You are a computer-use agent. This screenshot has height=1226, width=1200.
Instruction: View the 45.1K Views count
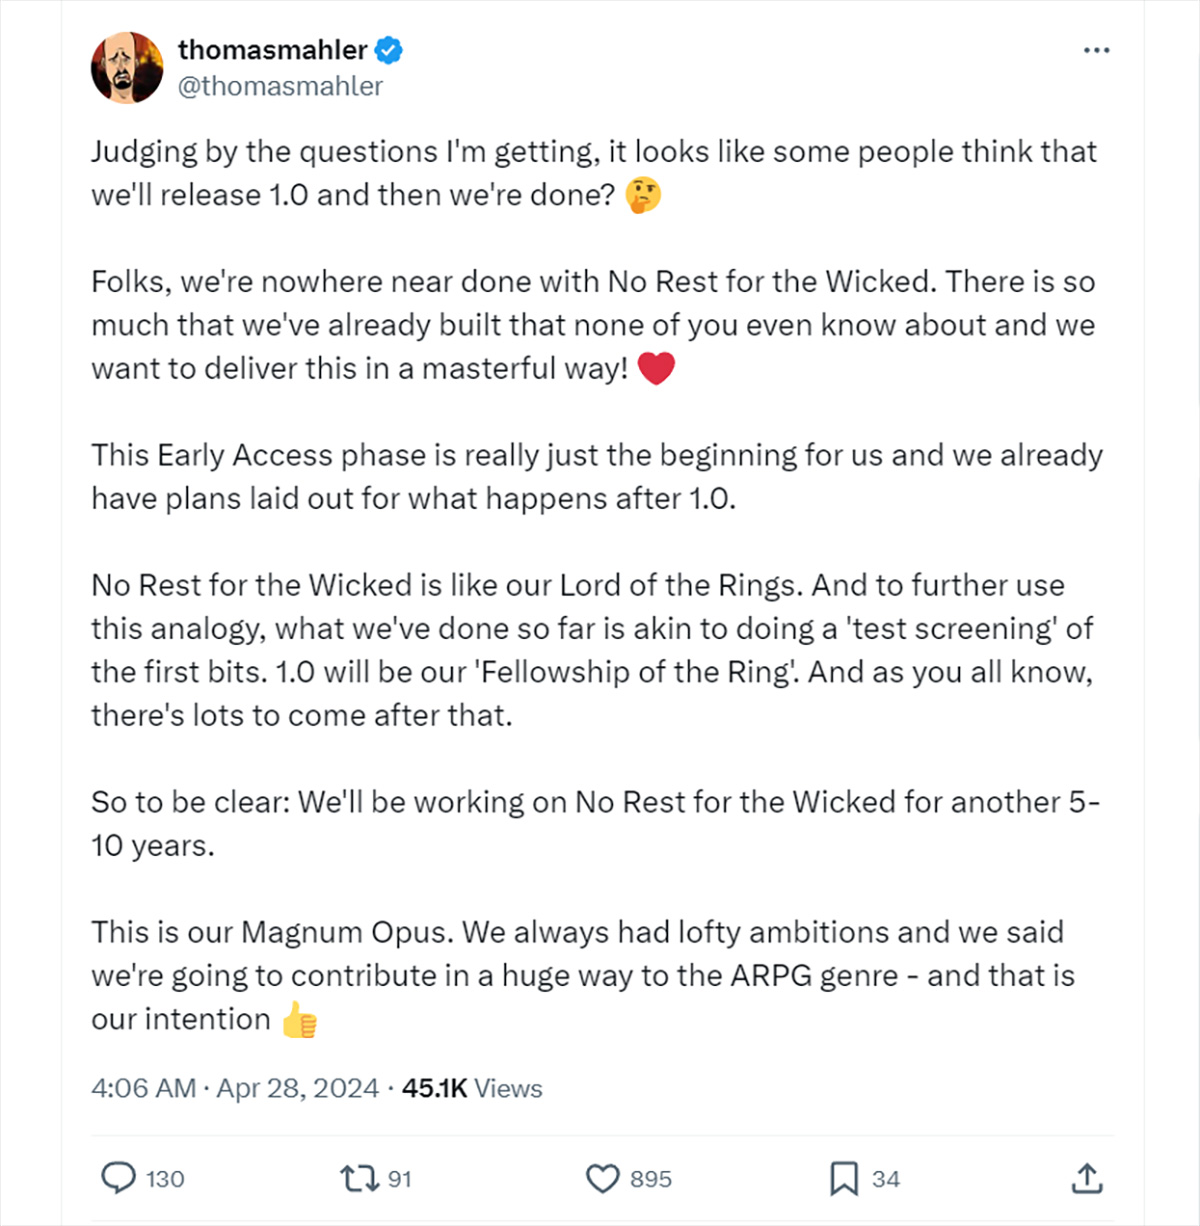click(x=472, y=1088)
